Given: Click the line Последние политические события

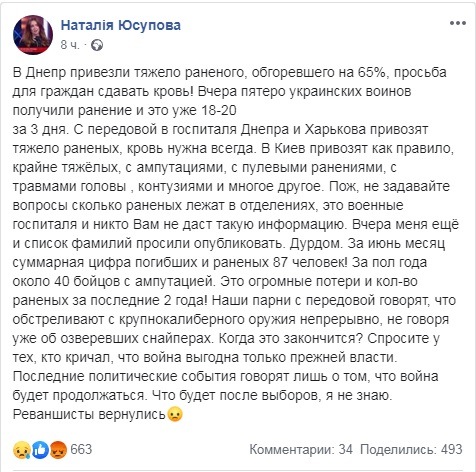Looking at the screenshot, I should [225, 376].
